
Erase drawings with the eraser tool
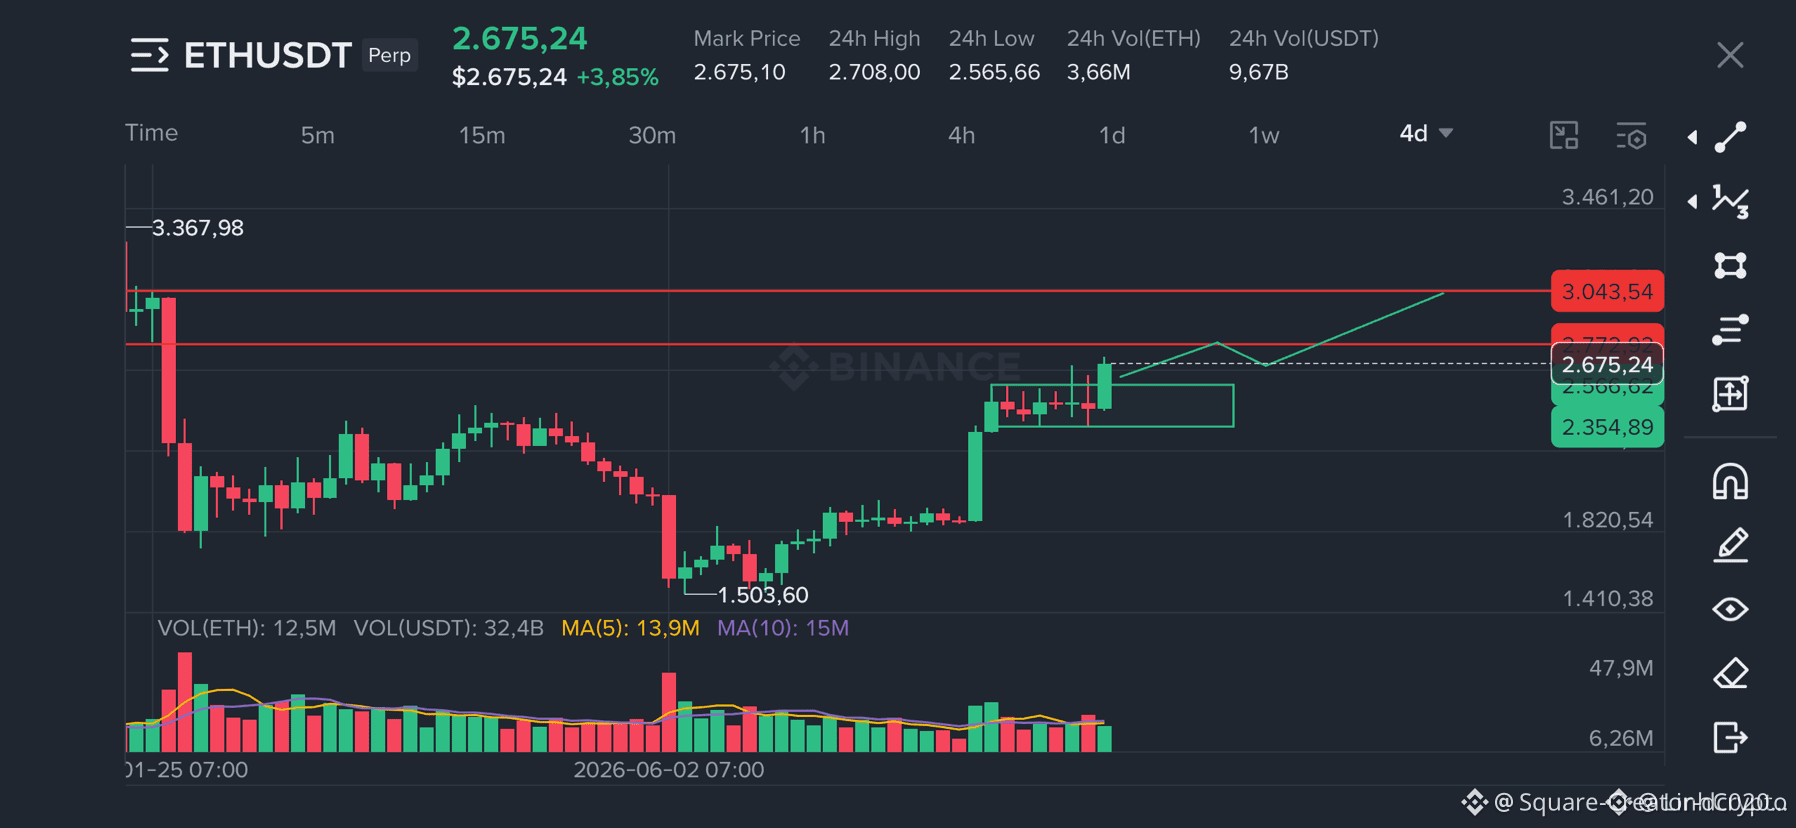(x=1730, y=673)
